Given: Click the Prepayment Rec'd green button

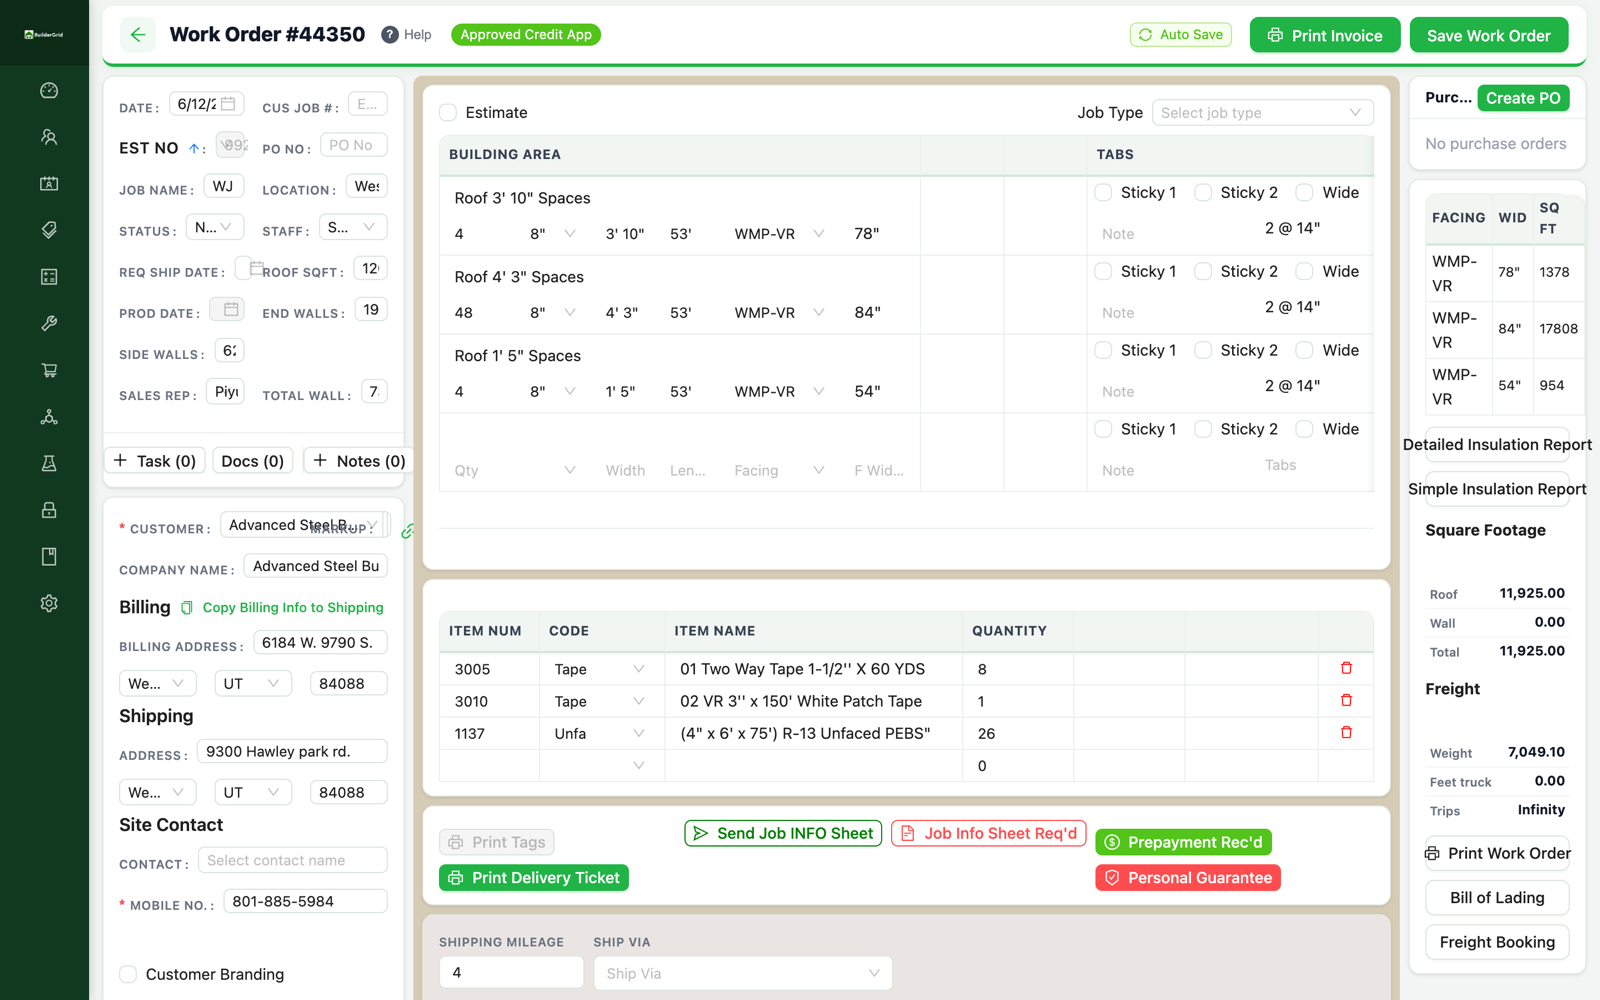Looking at the screenshot, I should pyautogui.click(x=1184, y=842).
